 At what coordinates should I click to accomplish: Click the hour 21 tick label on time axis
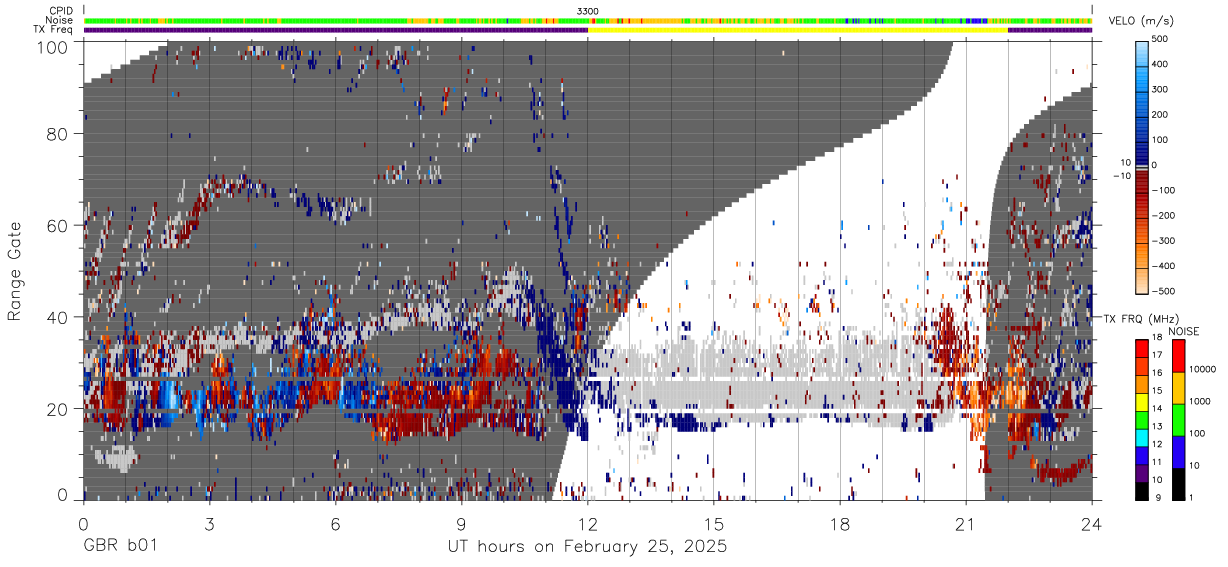pos(966,524)
